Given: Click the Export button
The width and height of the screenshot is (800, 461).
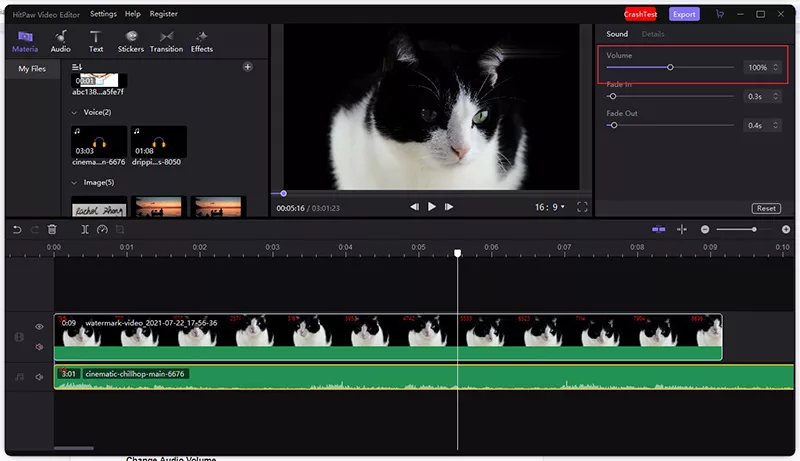Looking at the screenshot, I should pos(684,14).
